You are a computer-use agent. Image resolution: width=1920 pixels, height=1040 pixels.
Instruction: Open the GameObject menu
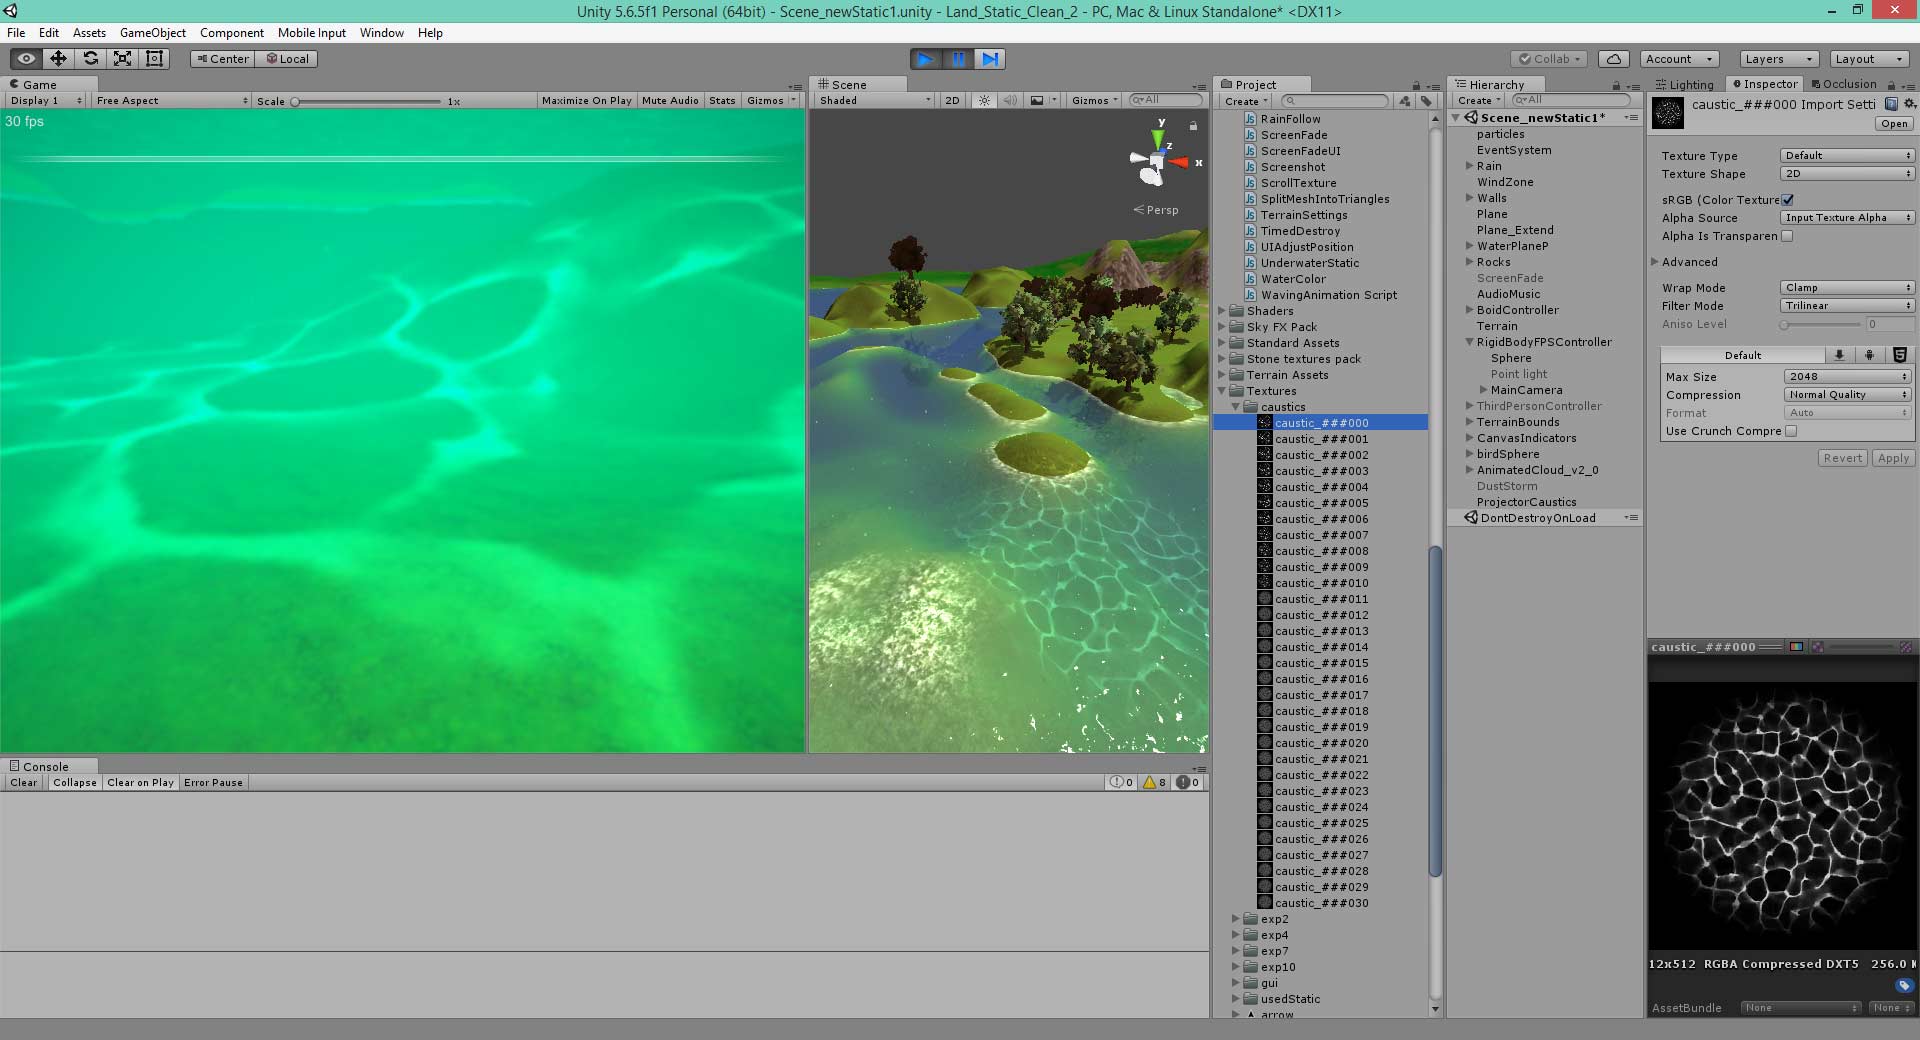click(152, 33)
